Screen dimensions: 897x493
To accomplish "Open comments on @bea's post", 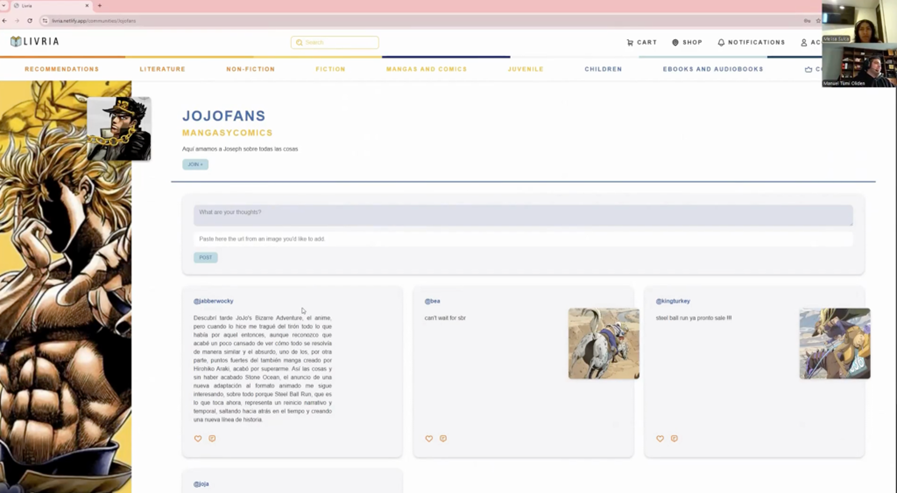I will click(x=443, y=439).
